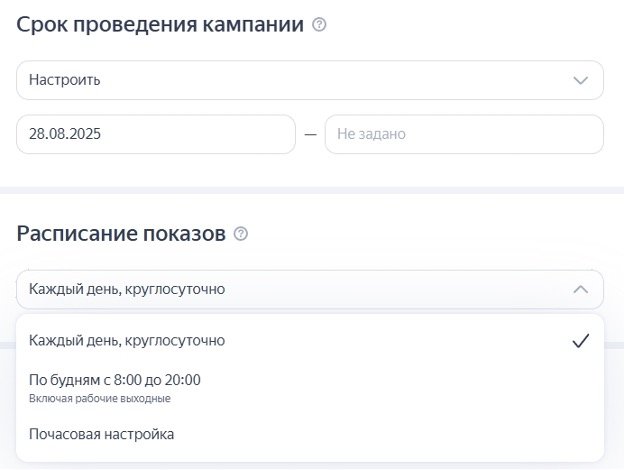Collapse schedule list with the up chevron
The width and height of the screenshot is (624, 470).
(x=580, y=289)
